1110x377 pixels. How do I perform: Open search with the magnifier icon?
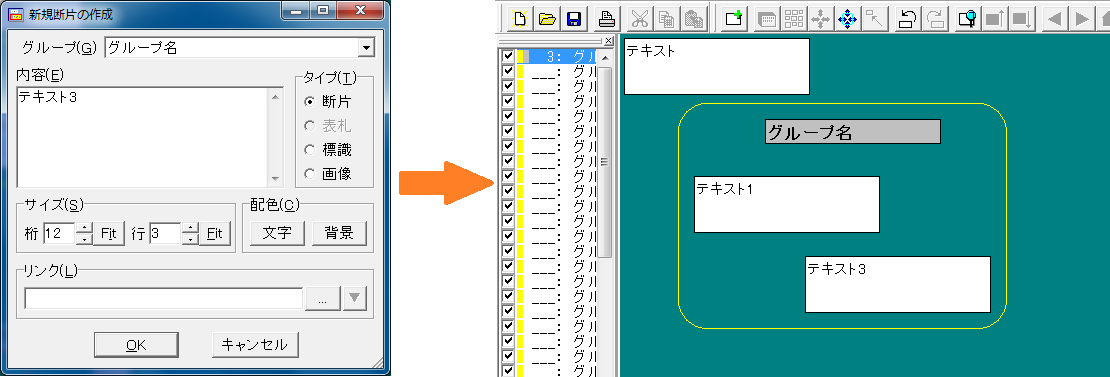pyautogui.click(x=968, y=18)
